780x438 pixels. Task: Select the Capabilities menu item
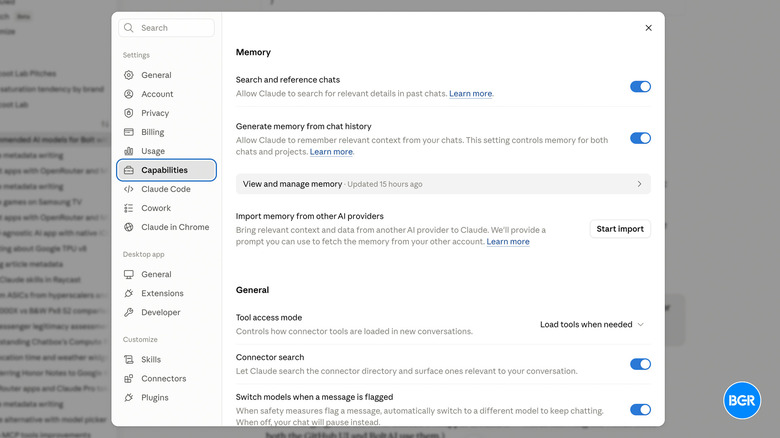coord(166,170)
